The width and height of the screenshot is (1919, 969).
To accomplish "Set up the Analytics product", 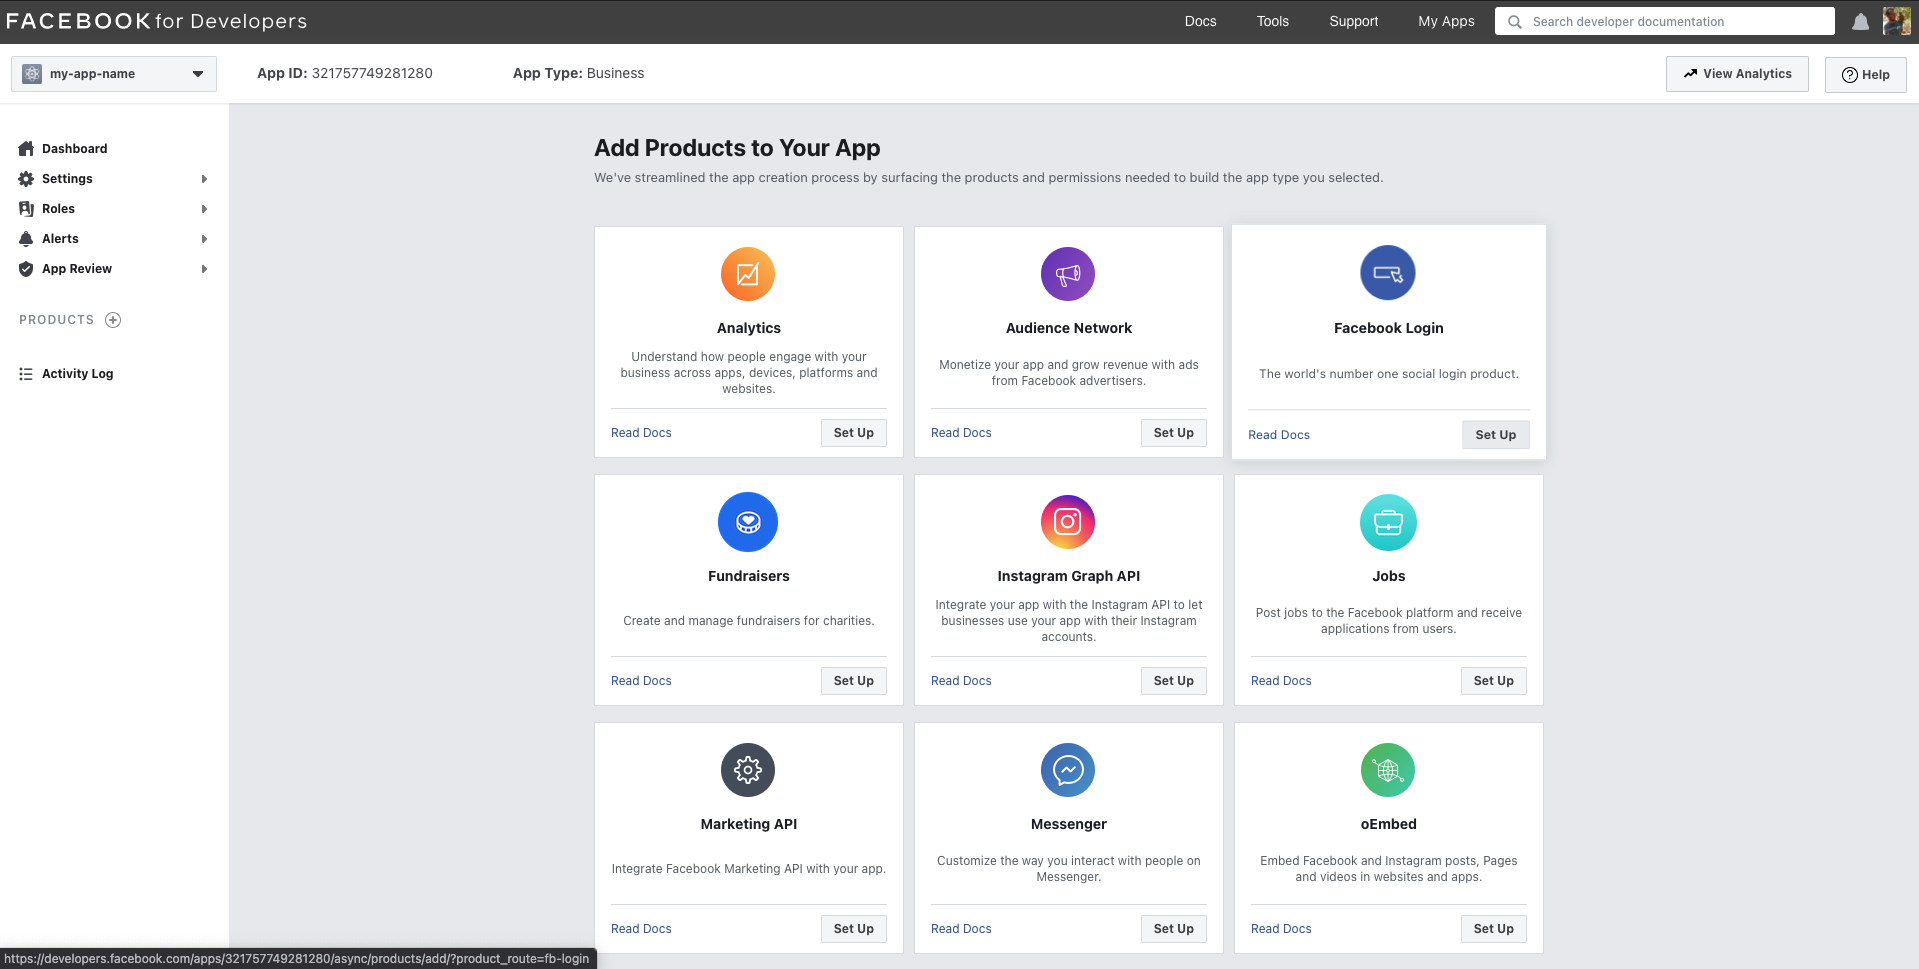I will (854, 433).
